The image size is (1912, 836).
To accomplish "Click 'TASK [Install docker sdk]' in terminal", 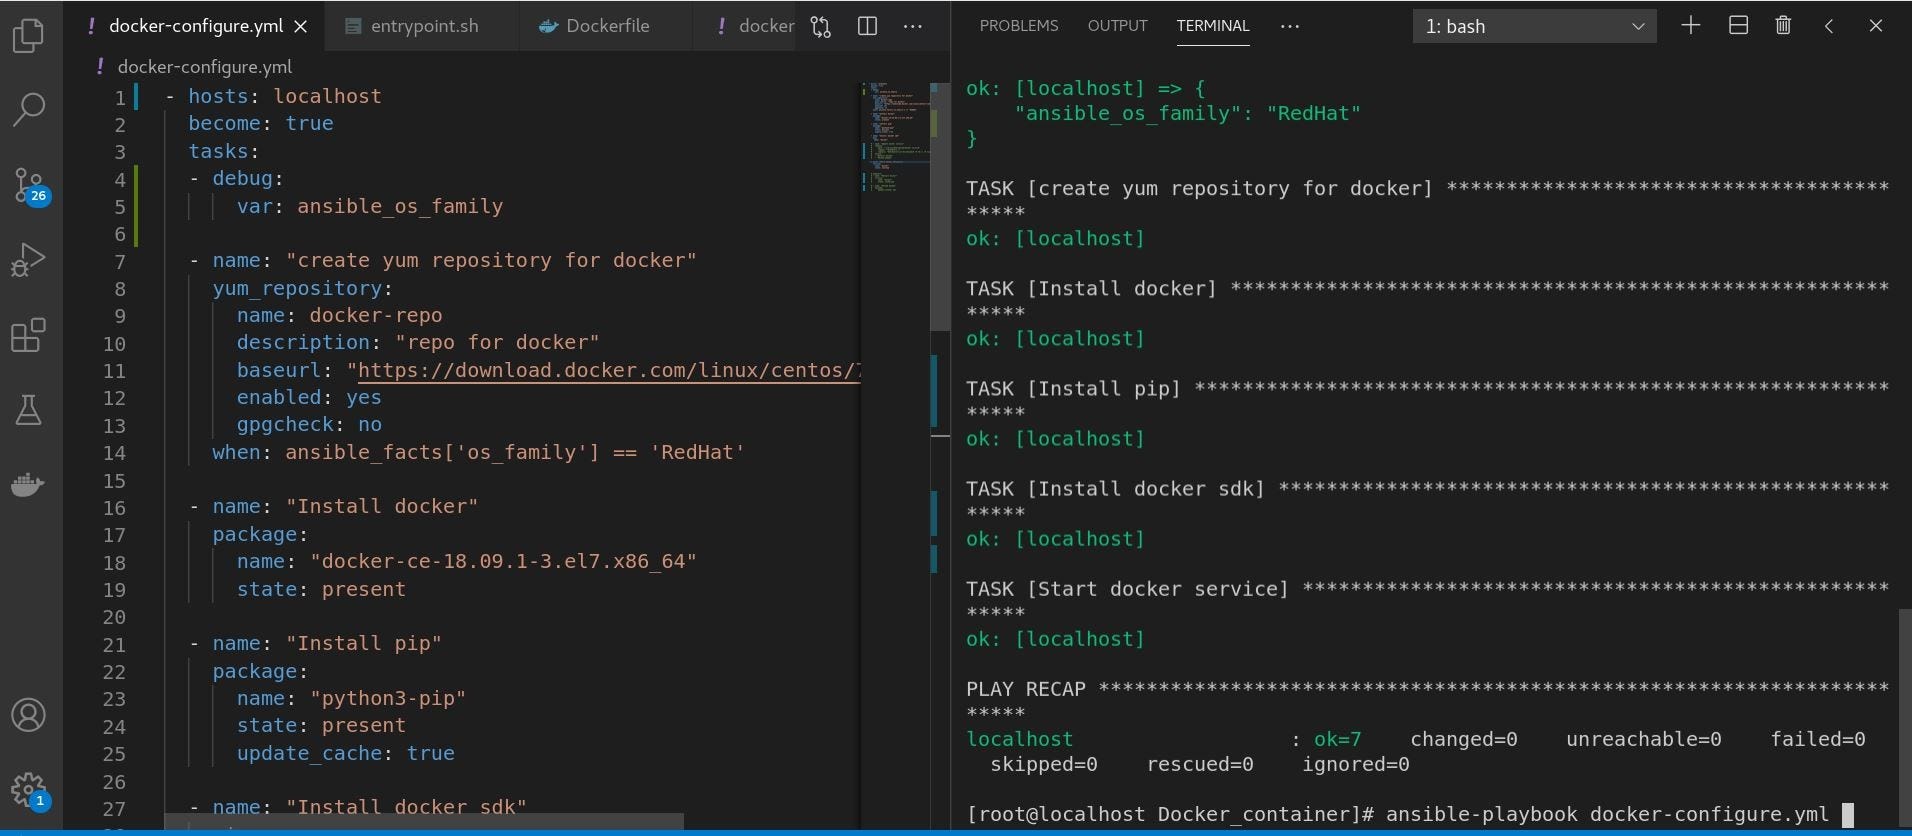I will [1115, 489].
